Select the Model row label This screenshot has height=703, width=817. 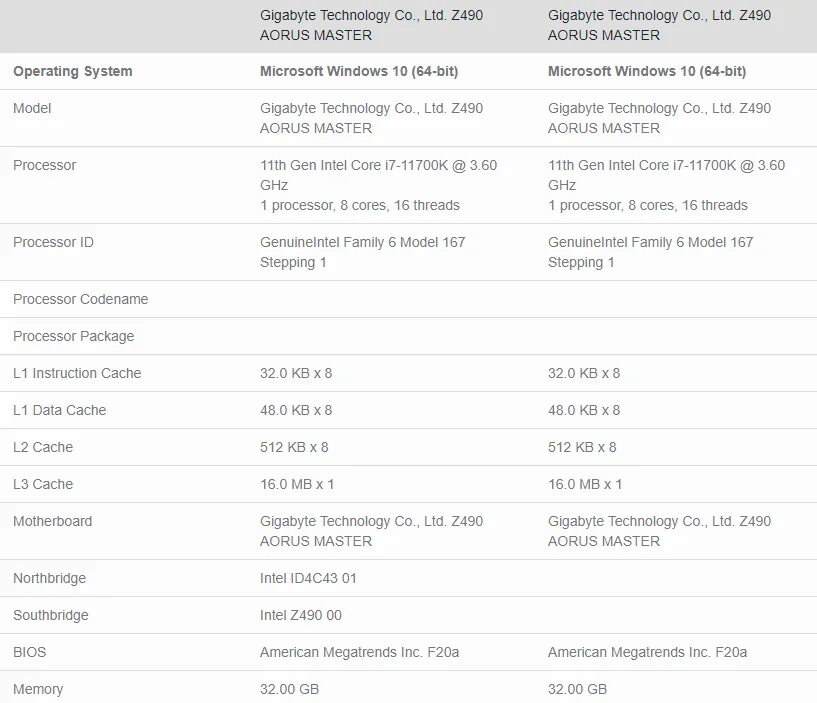[x=32, y=108]
